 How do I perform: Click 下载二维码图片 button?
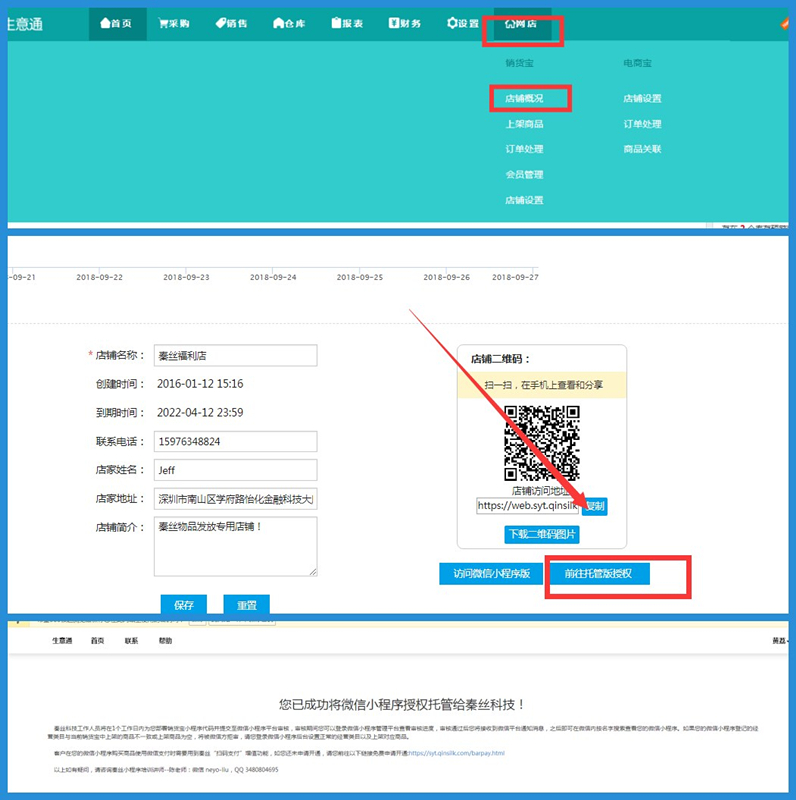pos(542,534)
